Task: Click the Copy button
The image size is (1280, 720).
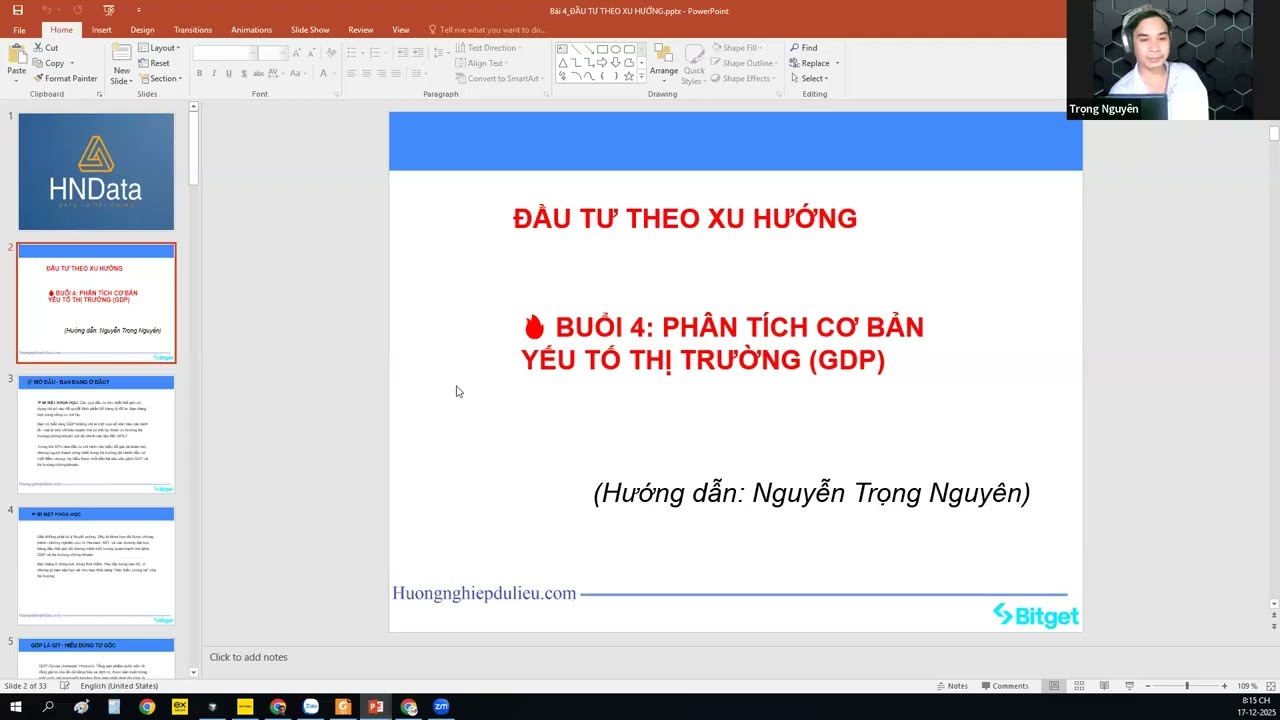Action: 48,63
